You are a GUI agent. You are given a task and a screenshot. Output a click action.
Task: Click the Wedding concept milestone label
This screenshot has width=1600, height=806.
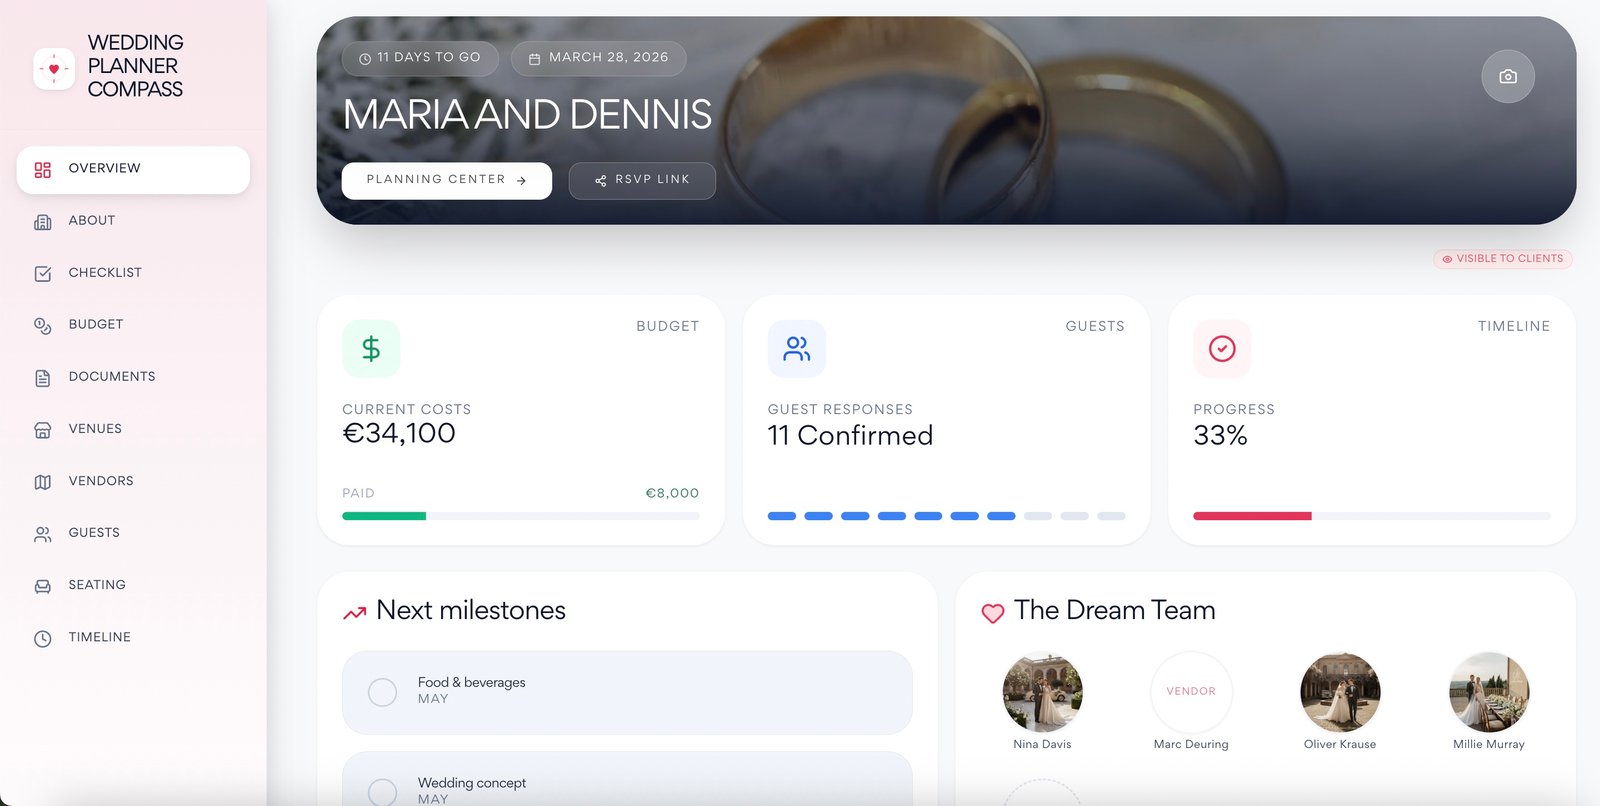(x=472, y=783)
